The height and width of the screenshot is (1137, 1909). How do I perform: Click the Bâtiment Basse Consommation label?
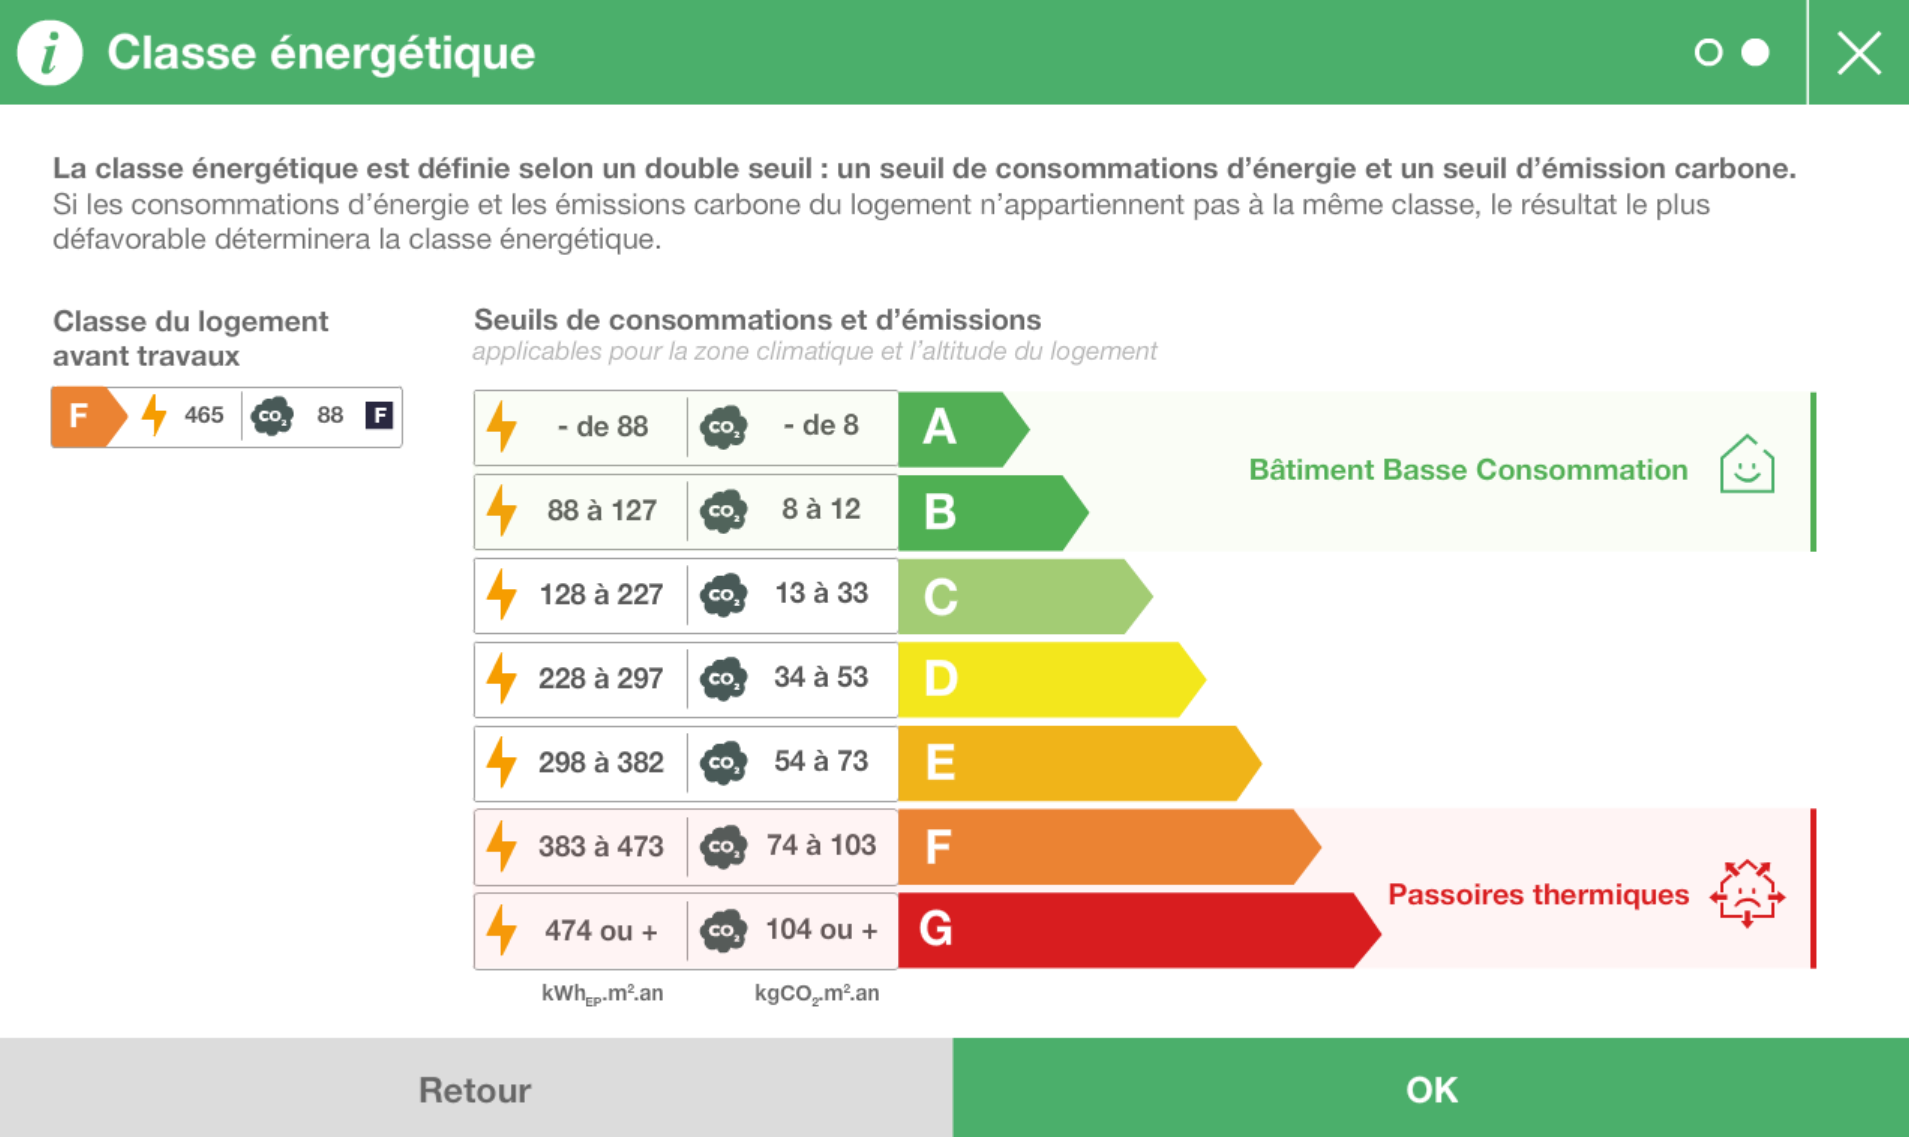(1468, 469)
